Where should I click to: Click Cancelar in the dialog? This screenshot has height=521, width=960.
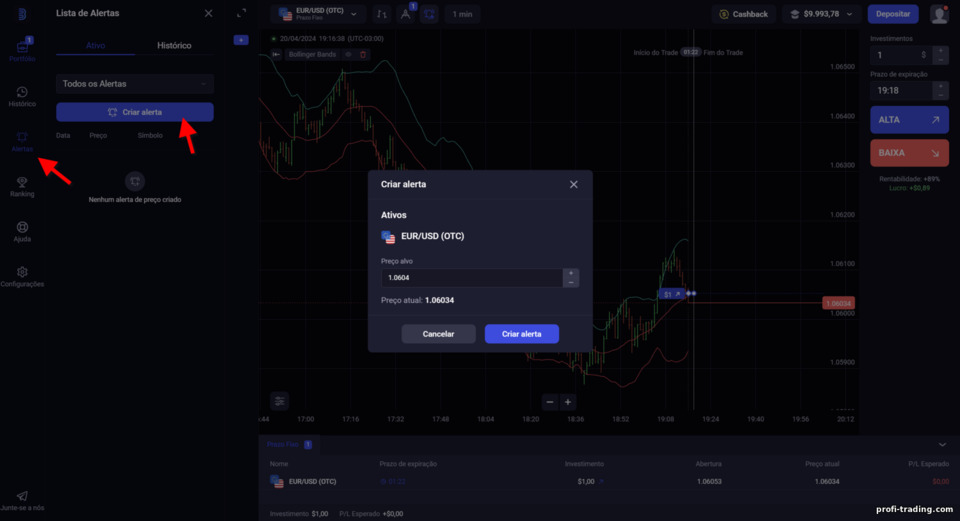[438, 334]
